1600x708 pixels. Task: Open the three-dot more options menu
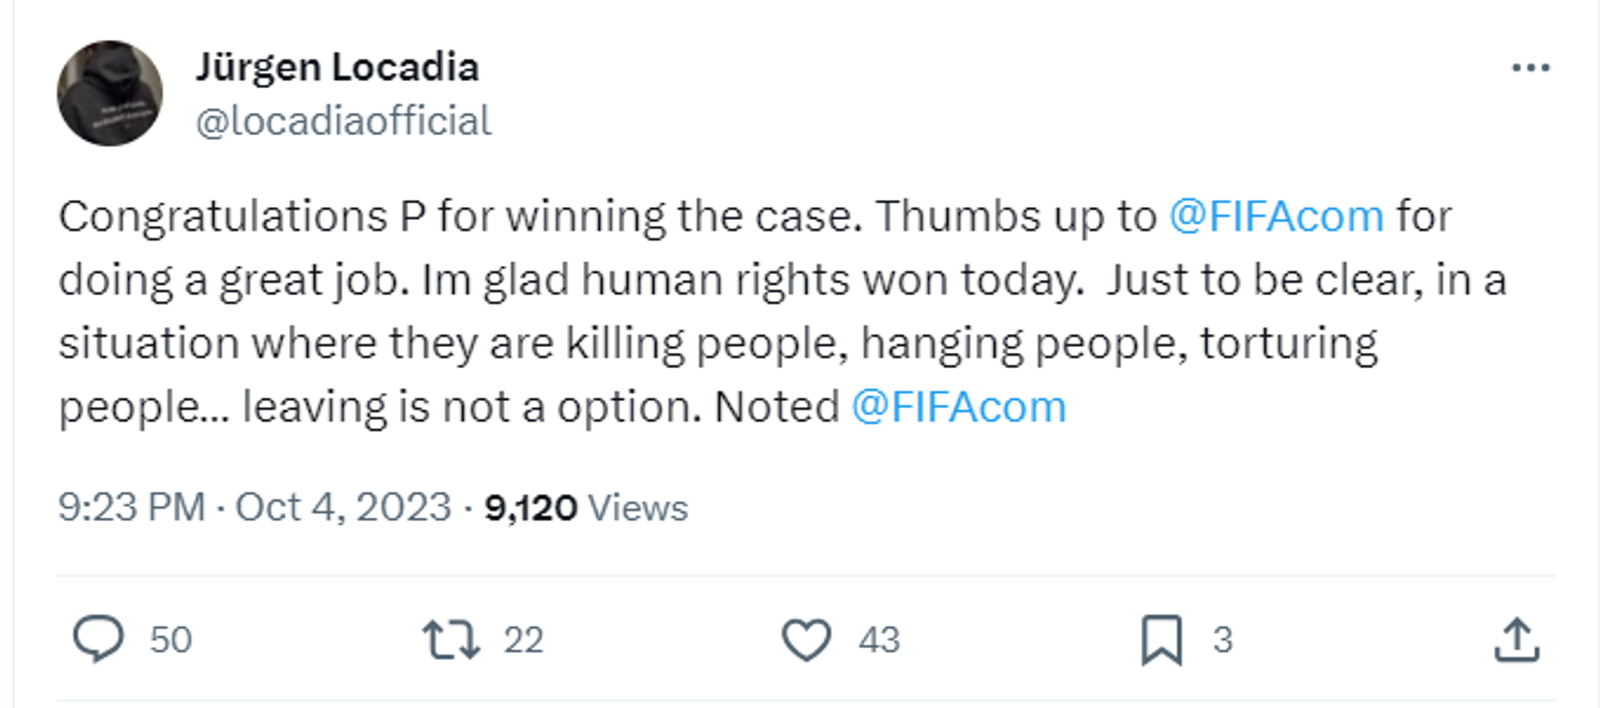click(x=1530, y=68)
